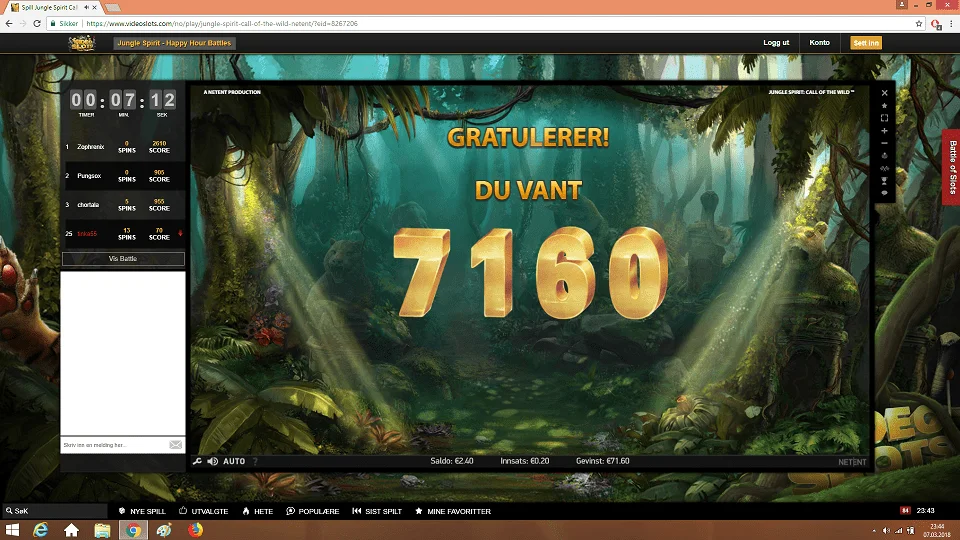Mute the game sound speaker icon
Screen dimensions: 960x540
pos(212,461)
